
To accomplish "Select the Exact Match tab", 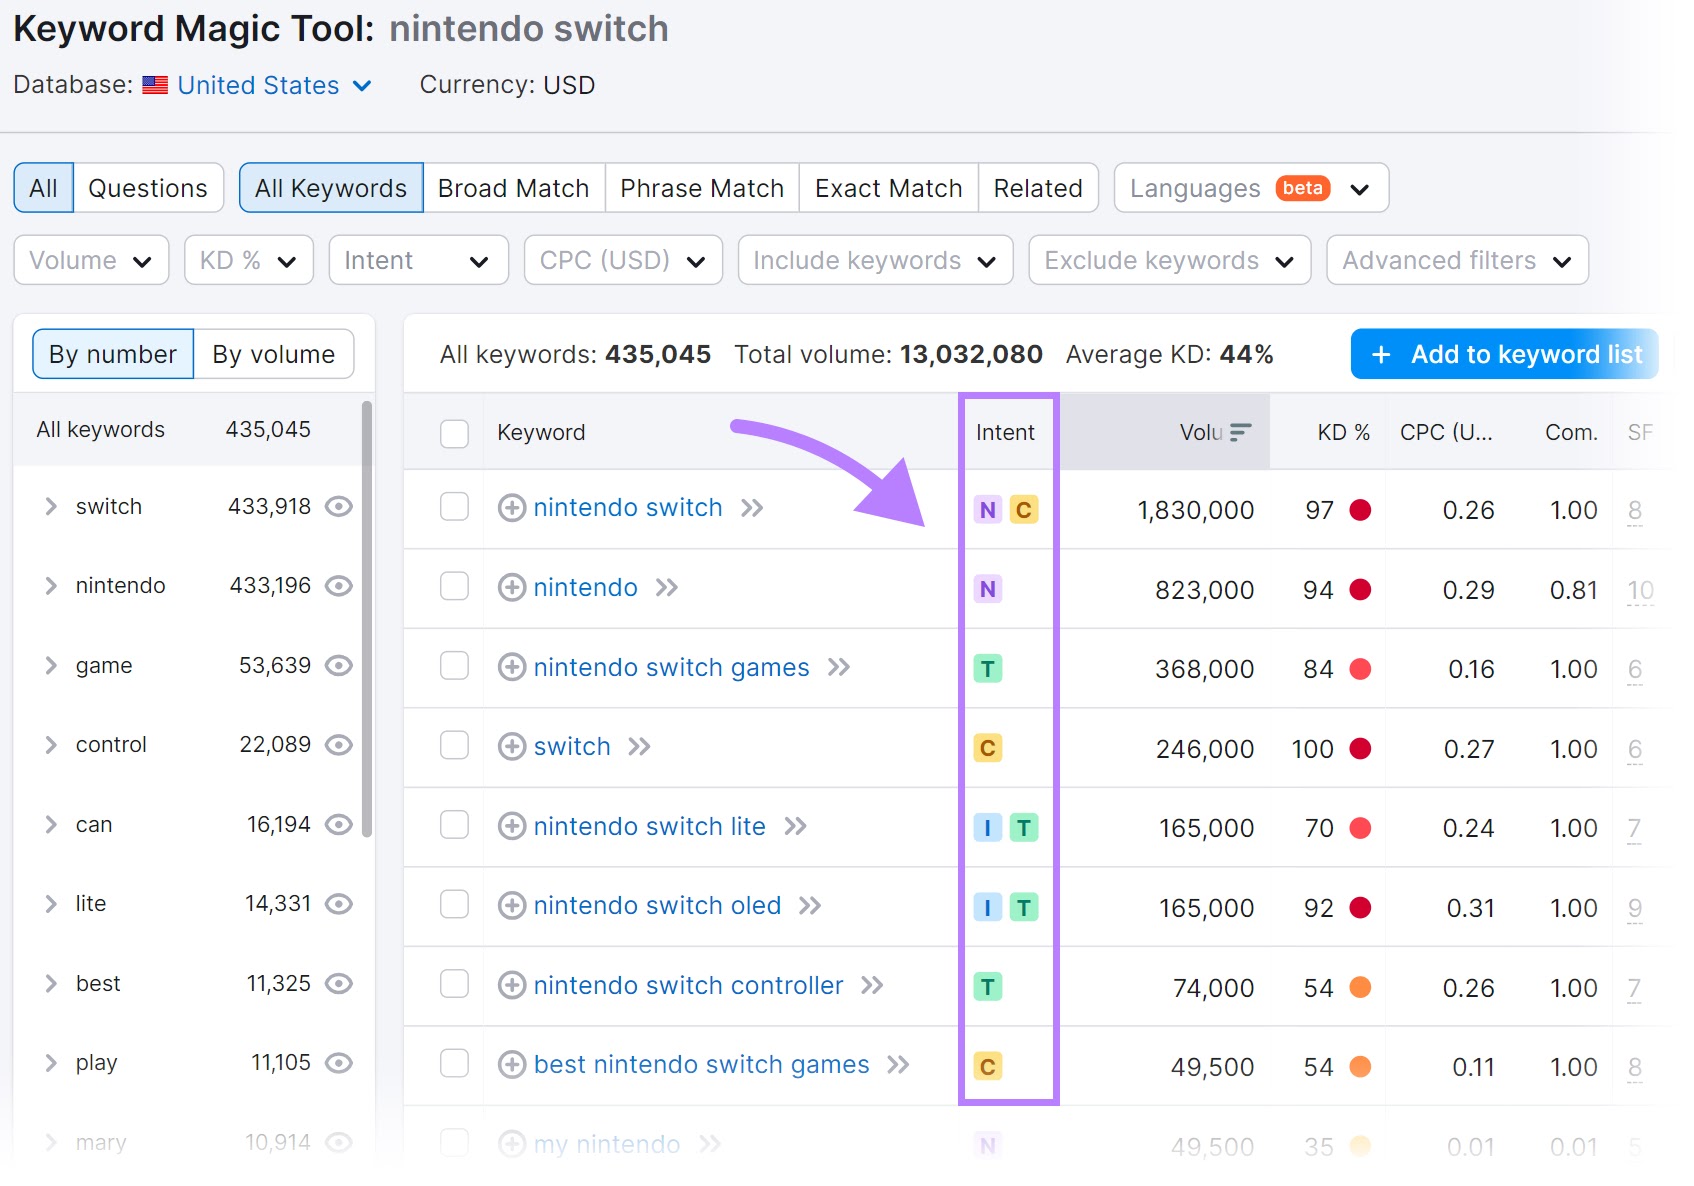I will pyautogui.click(x=889, y=189).
